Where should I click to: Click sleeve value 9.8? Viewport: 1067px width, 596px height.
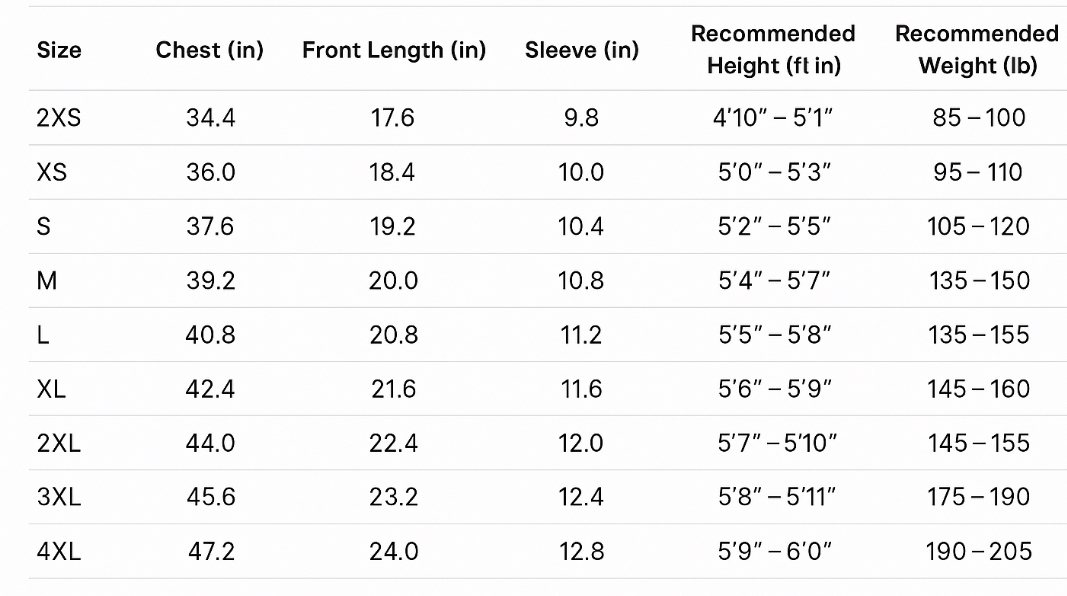coord(581,118)
